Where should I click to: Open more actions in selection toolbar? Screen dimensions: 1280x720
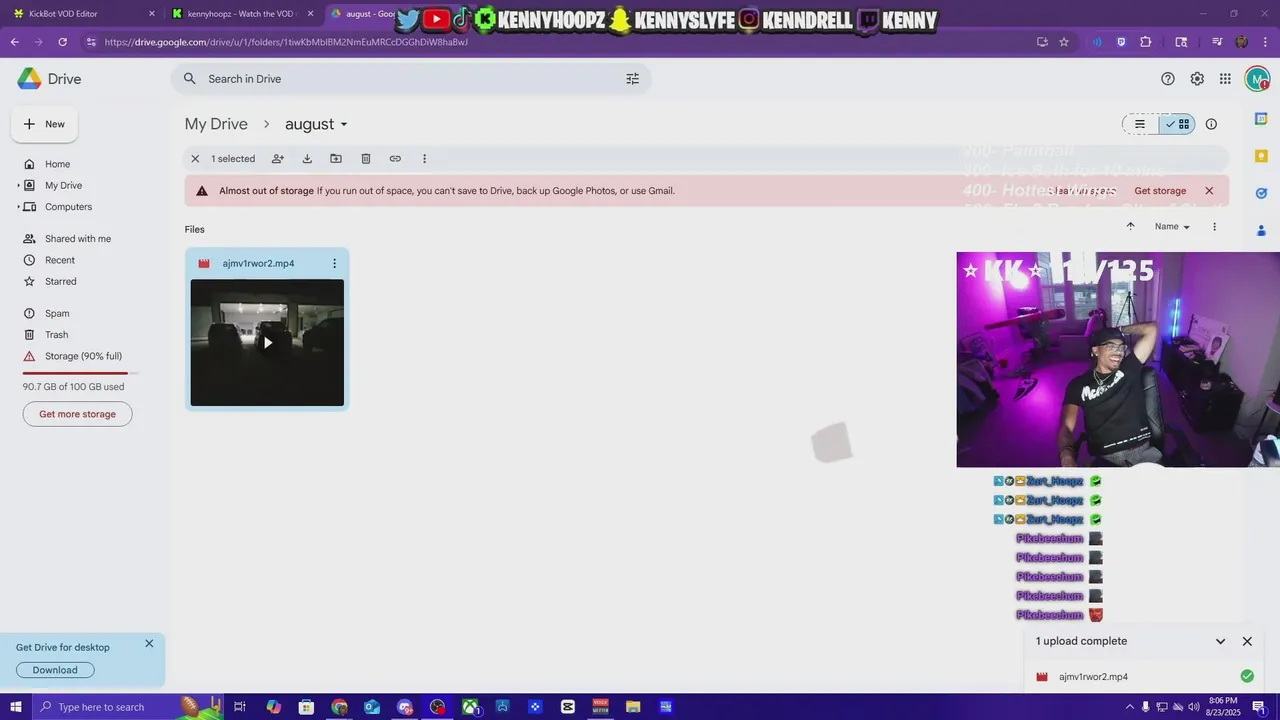click(x=424, y=159)
